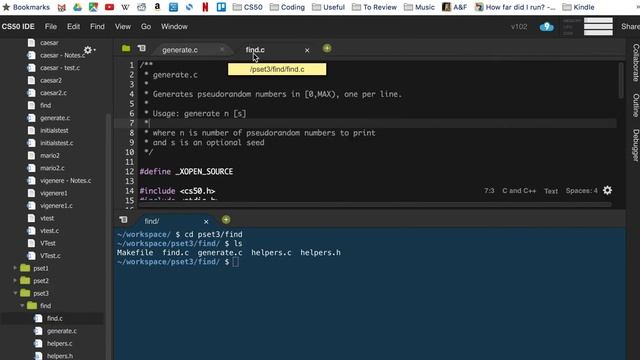Image resolution: width=640 pixels, height=360 pixels.
Task: Open the Netflix bookmark icon
Action: click(205, 7)
